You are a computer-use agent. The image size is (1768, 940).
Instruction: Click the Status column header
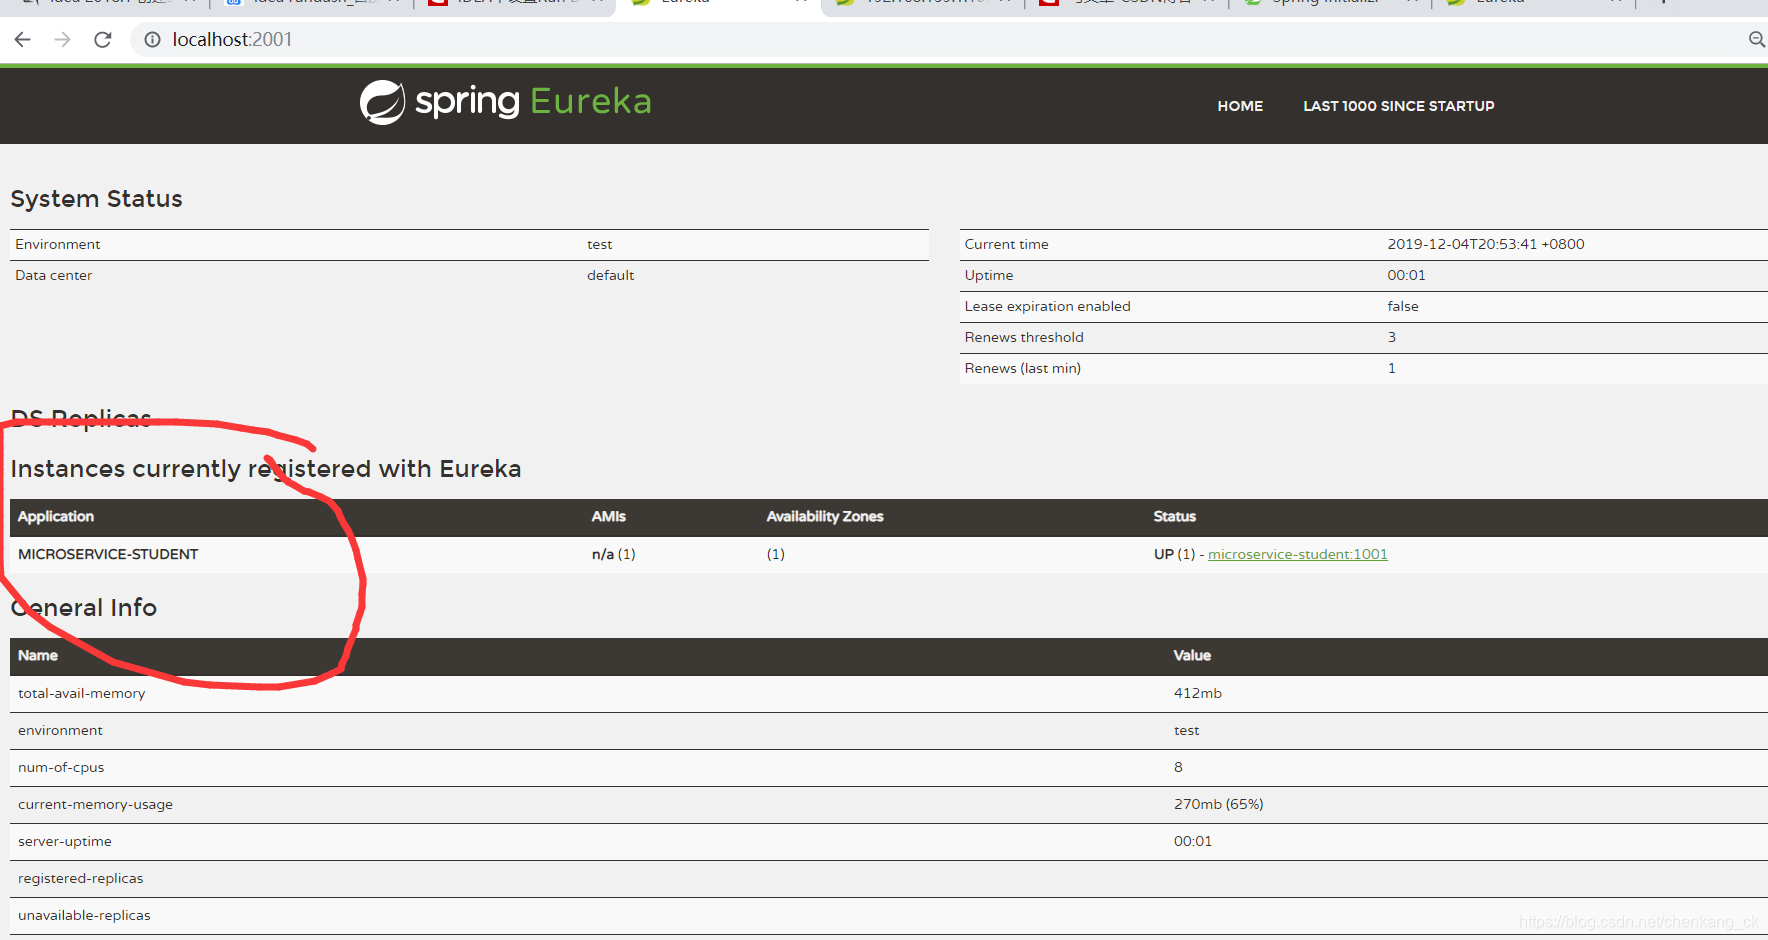(1174, 516)
